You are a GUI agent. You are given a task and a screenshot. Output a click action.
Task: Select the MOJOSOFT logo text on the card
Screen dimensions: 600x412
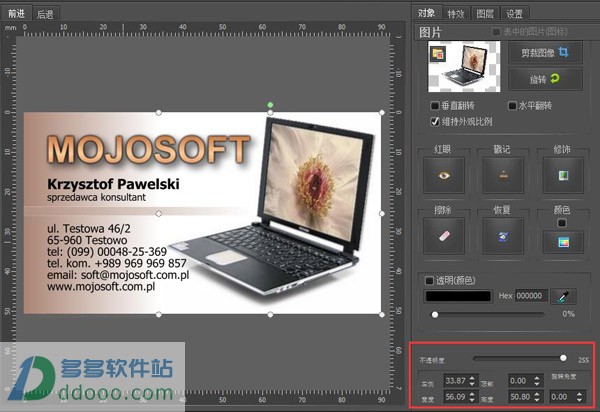(x=148, y=150)
